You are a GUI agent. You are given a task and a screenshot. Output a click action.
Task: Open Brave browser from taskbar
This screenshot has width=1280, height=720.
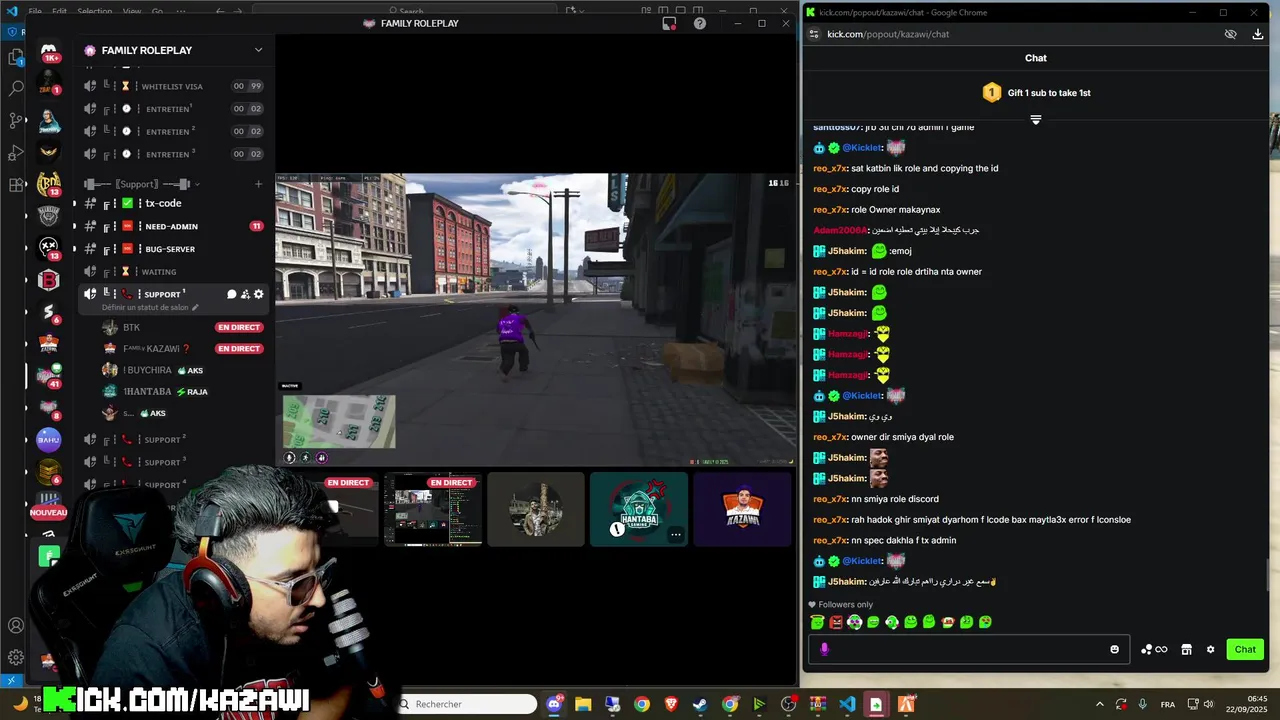click(671, 704)
